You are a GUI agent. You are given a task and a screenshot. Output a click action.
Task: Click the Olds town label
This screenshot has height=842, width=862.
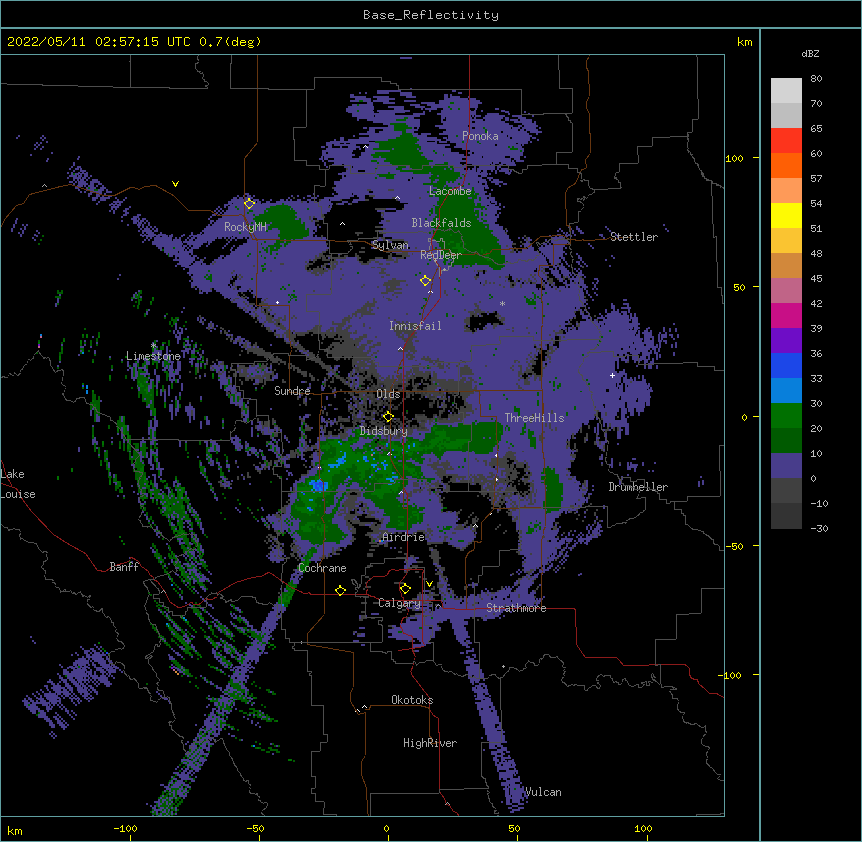pyautogui.click(x=388, y=394)
